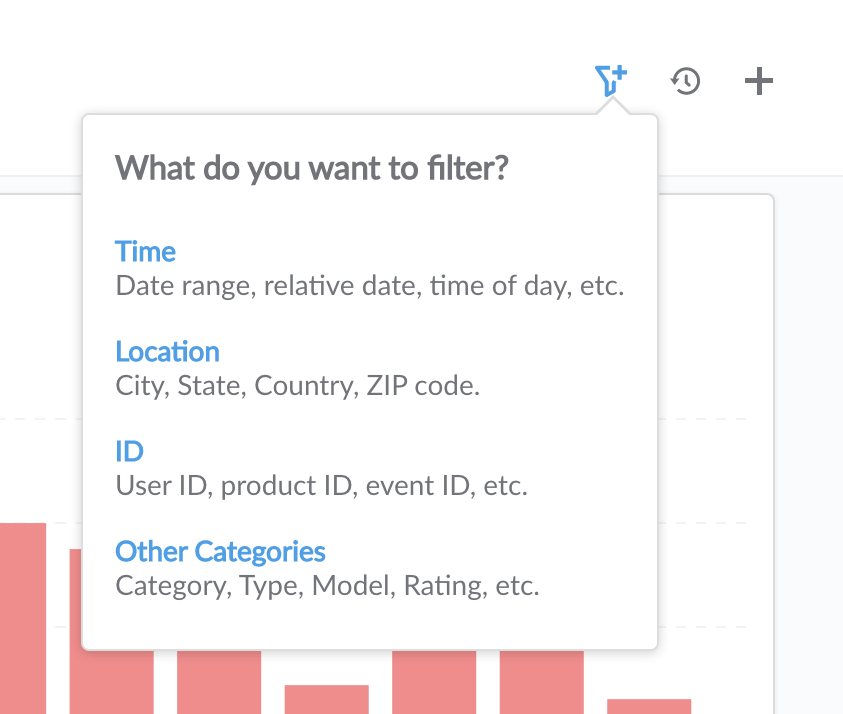Pick the ID filter type

click(130, 451)
